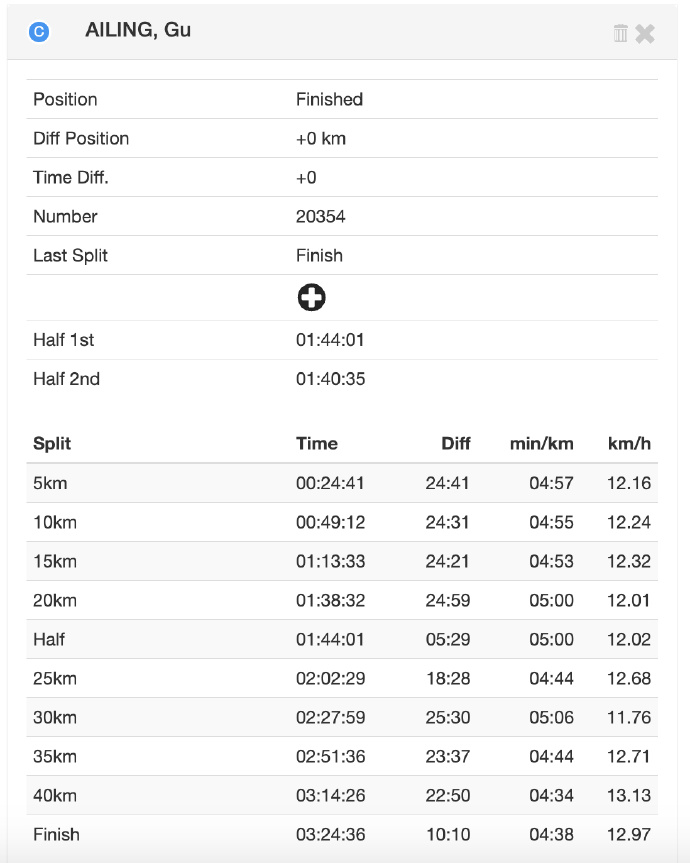This screenshot has height=863, width=690.
Task: Delete athlete using the trash icon
Action: (621, 33)
